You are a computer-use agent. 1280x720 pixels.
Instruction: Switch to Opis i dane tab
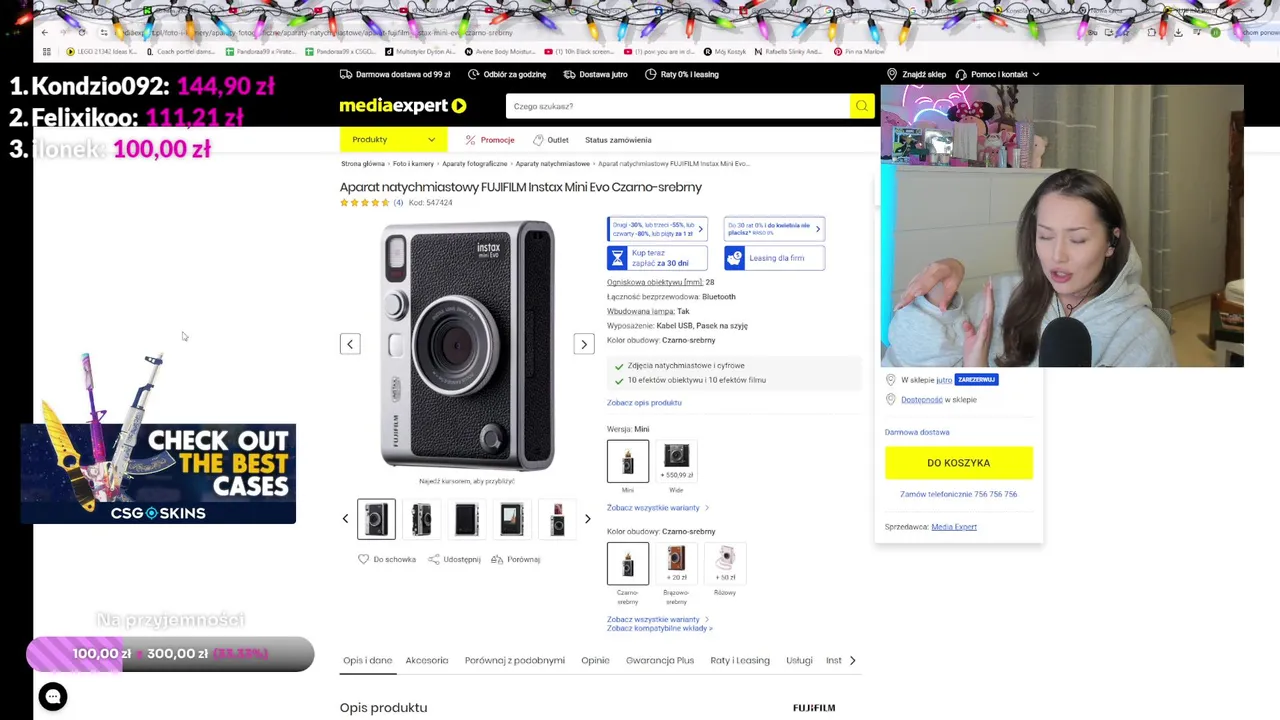[x=368, y=660]
